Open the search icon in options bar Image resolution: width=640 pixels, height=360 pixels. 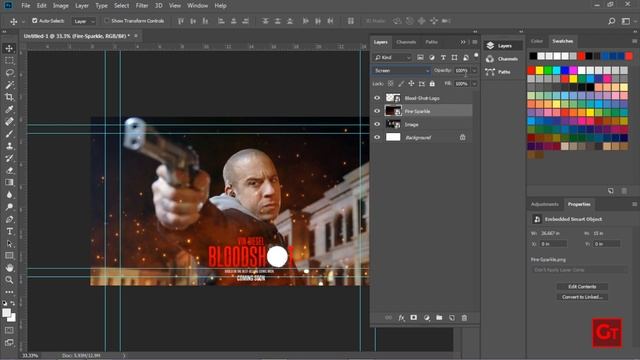click(x=611, y=21)
